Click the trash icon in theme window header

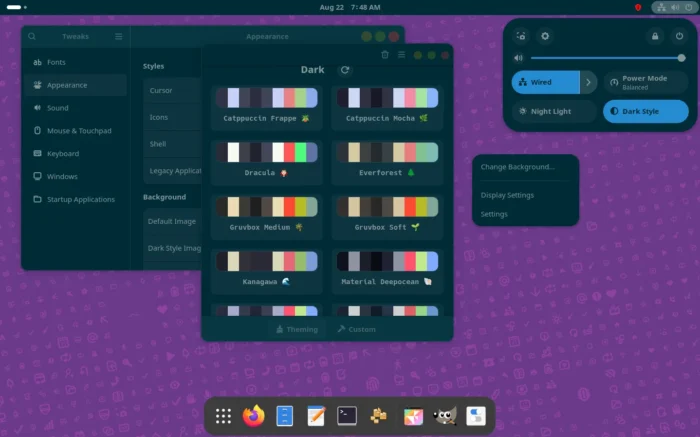click(385, 55)
